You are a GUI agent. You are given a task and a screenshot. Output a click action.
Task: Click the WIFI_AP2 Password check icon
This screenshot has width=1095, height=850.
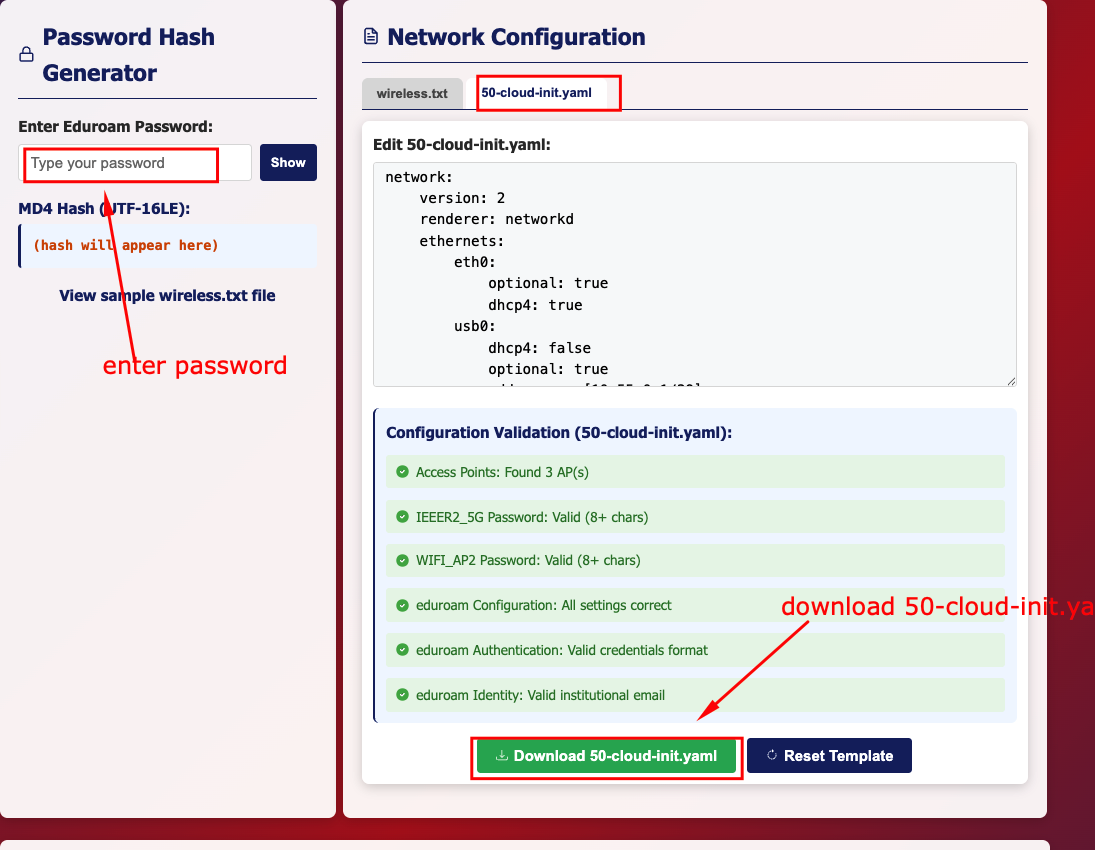(402, 560)
